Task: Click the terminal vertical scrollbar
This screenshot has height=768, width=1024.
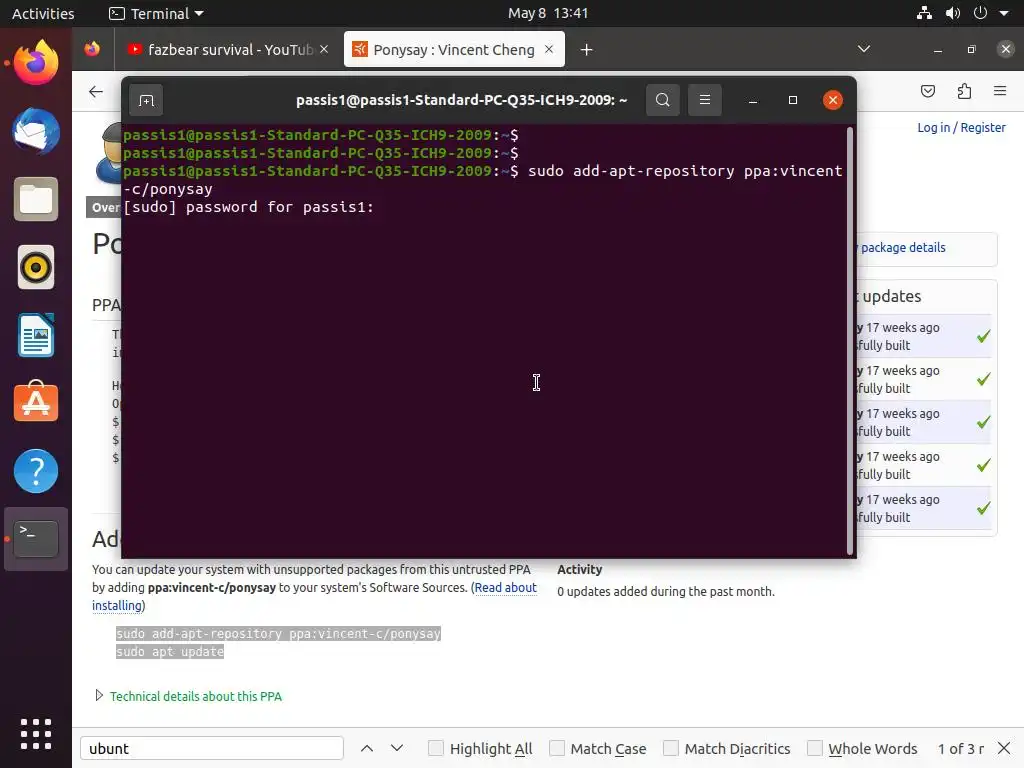Action: (850, 340)
